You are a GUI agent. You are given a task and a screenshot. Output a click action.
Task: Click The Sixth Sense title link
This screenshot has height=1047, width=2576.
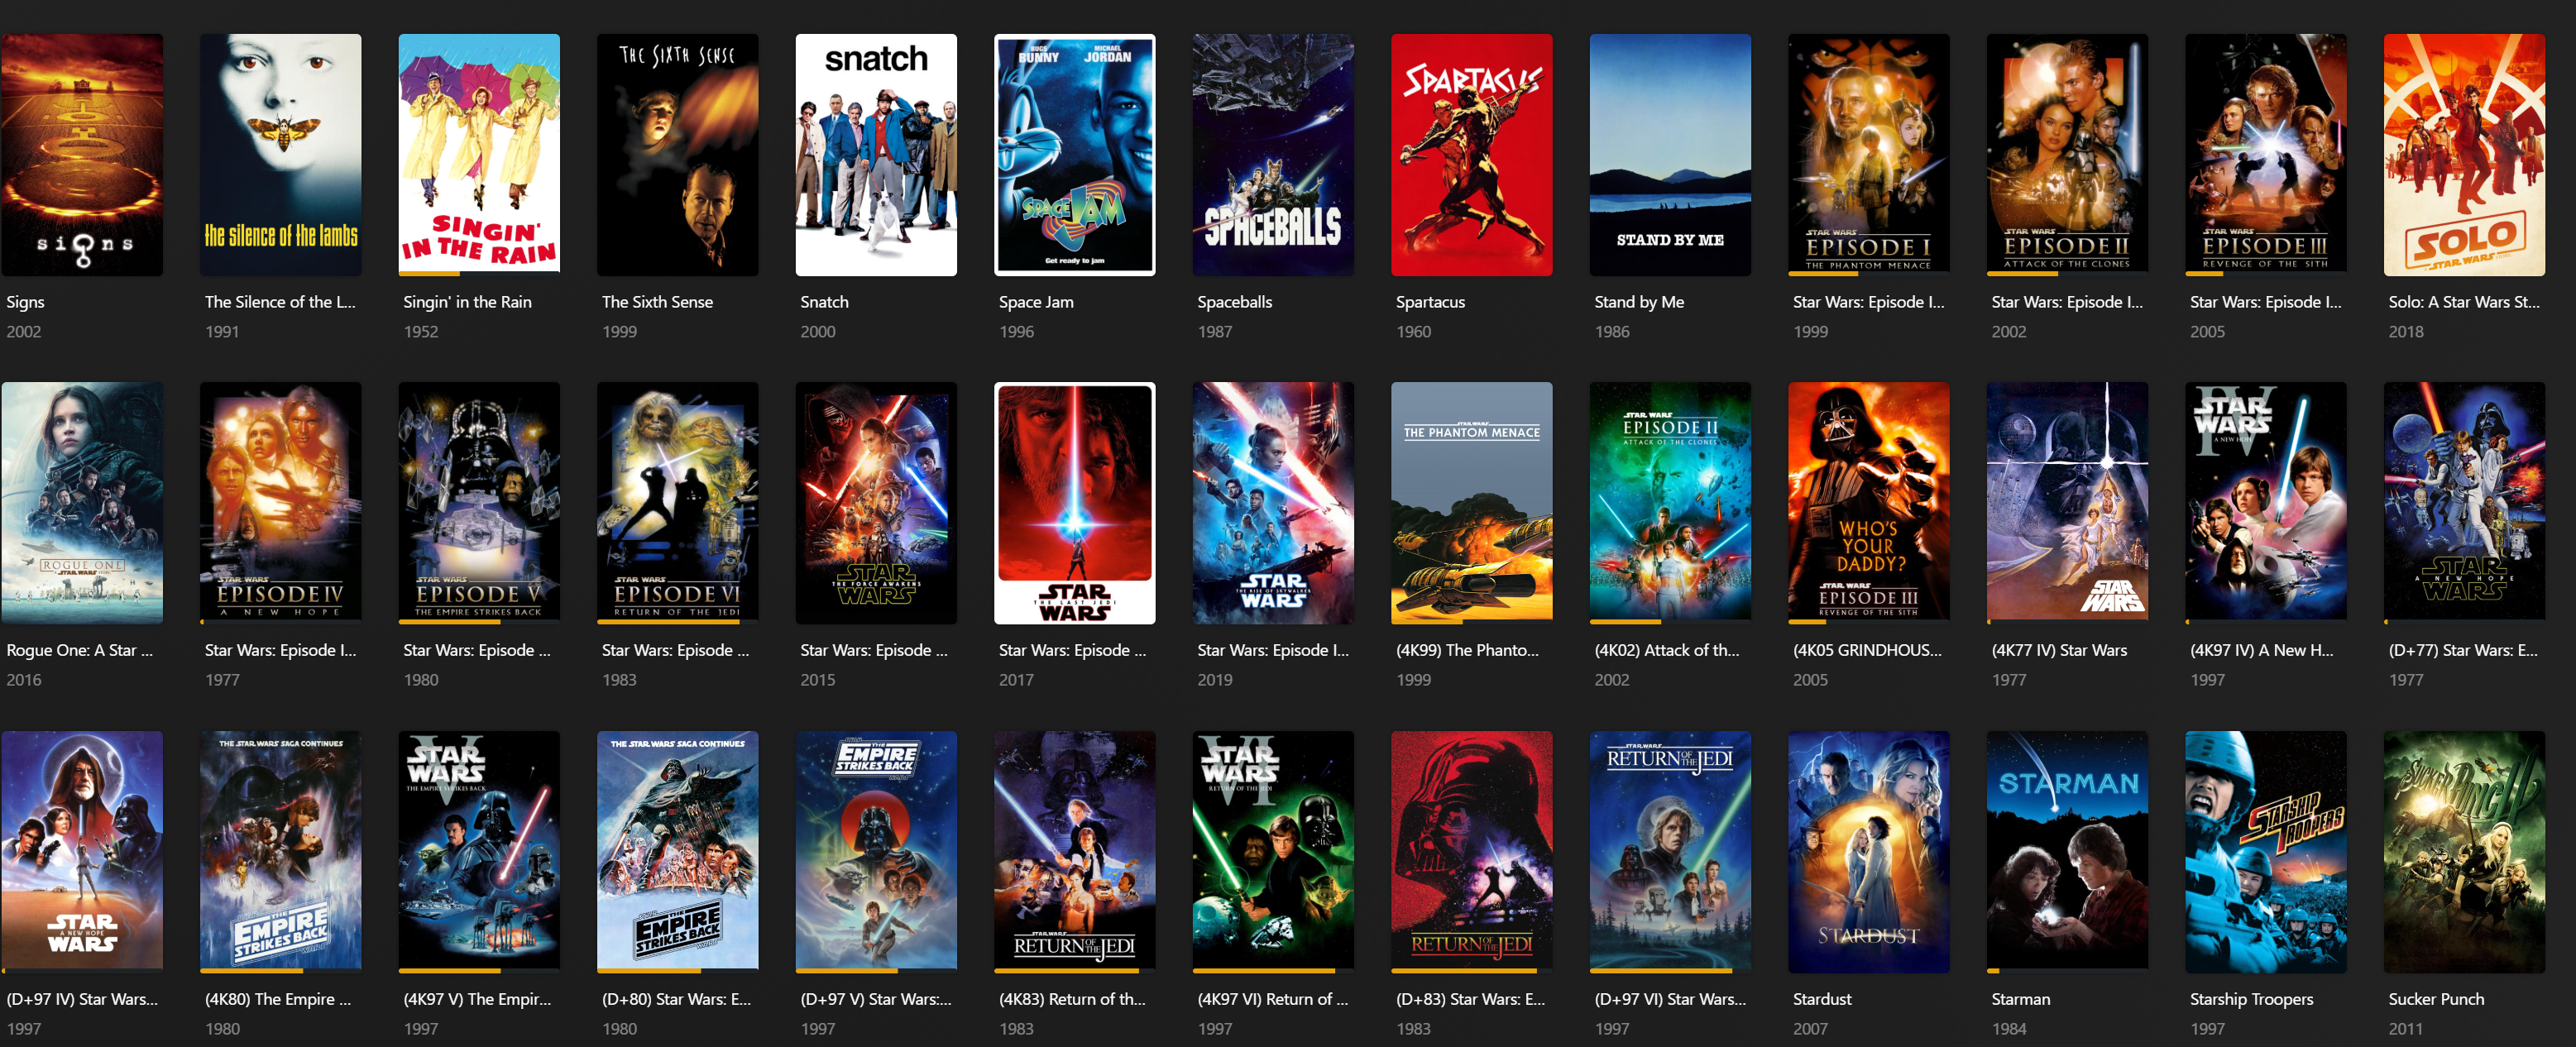tap(657, 302)
